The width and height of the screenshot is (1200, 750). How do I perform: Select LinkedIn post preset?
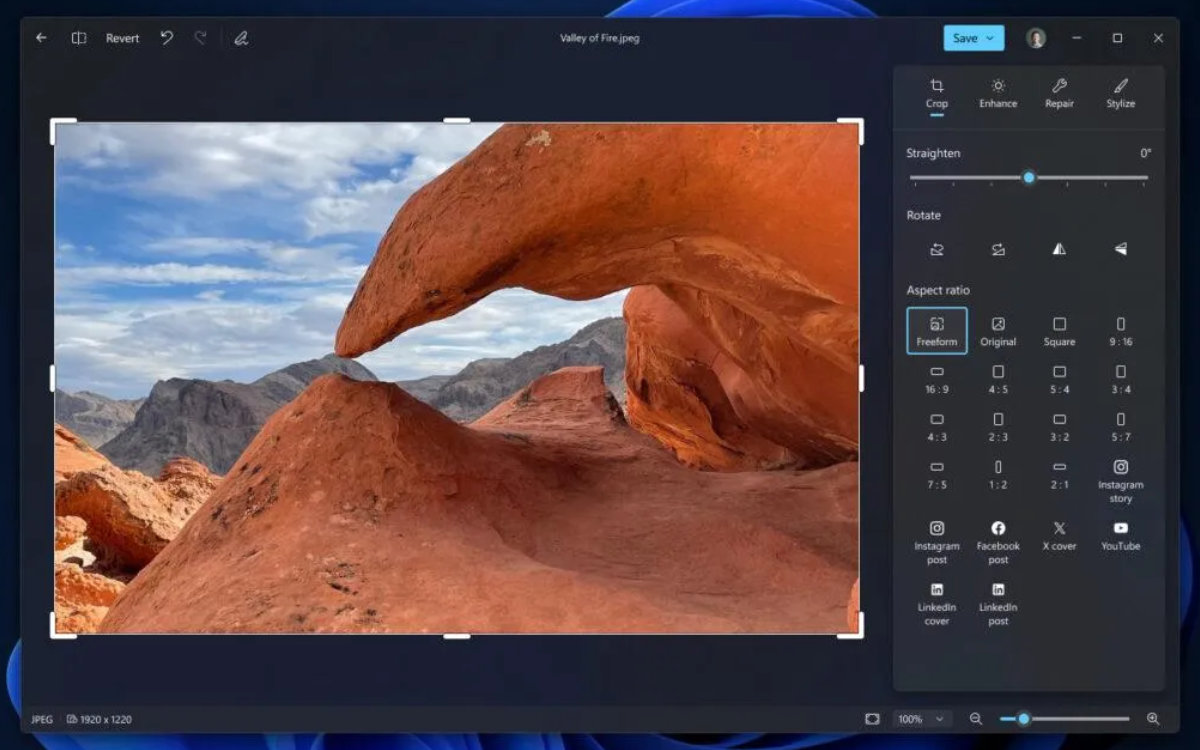pyautogui.click(x=998, y=603)
